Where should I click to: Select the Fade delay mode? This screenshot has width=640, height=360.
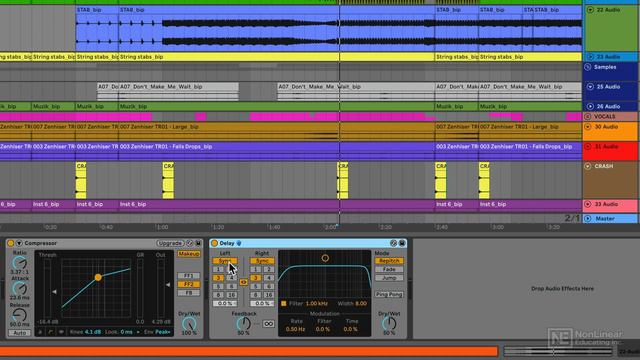[x=389, y=269]
